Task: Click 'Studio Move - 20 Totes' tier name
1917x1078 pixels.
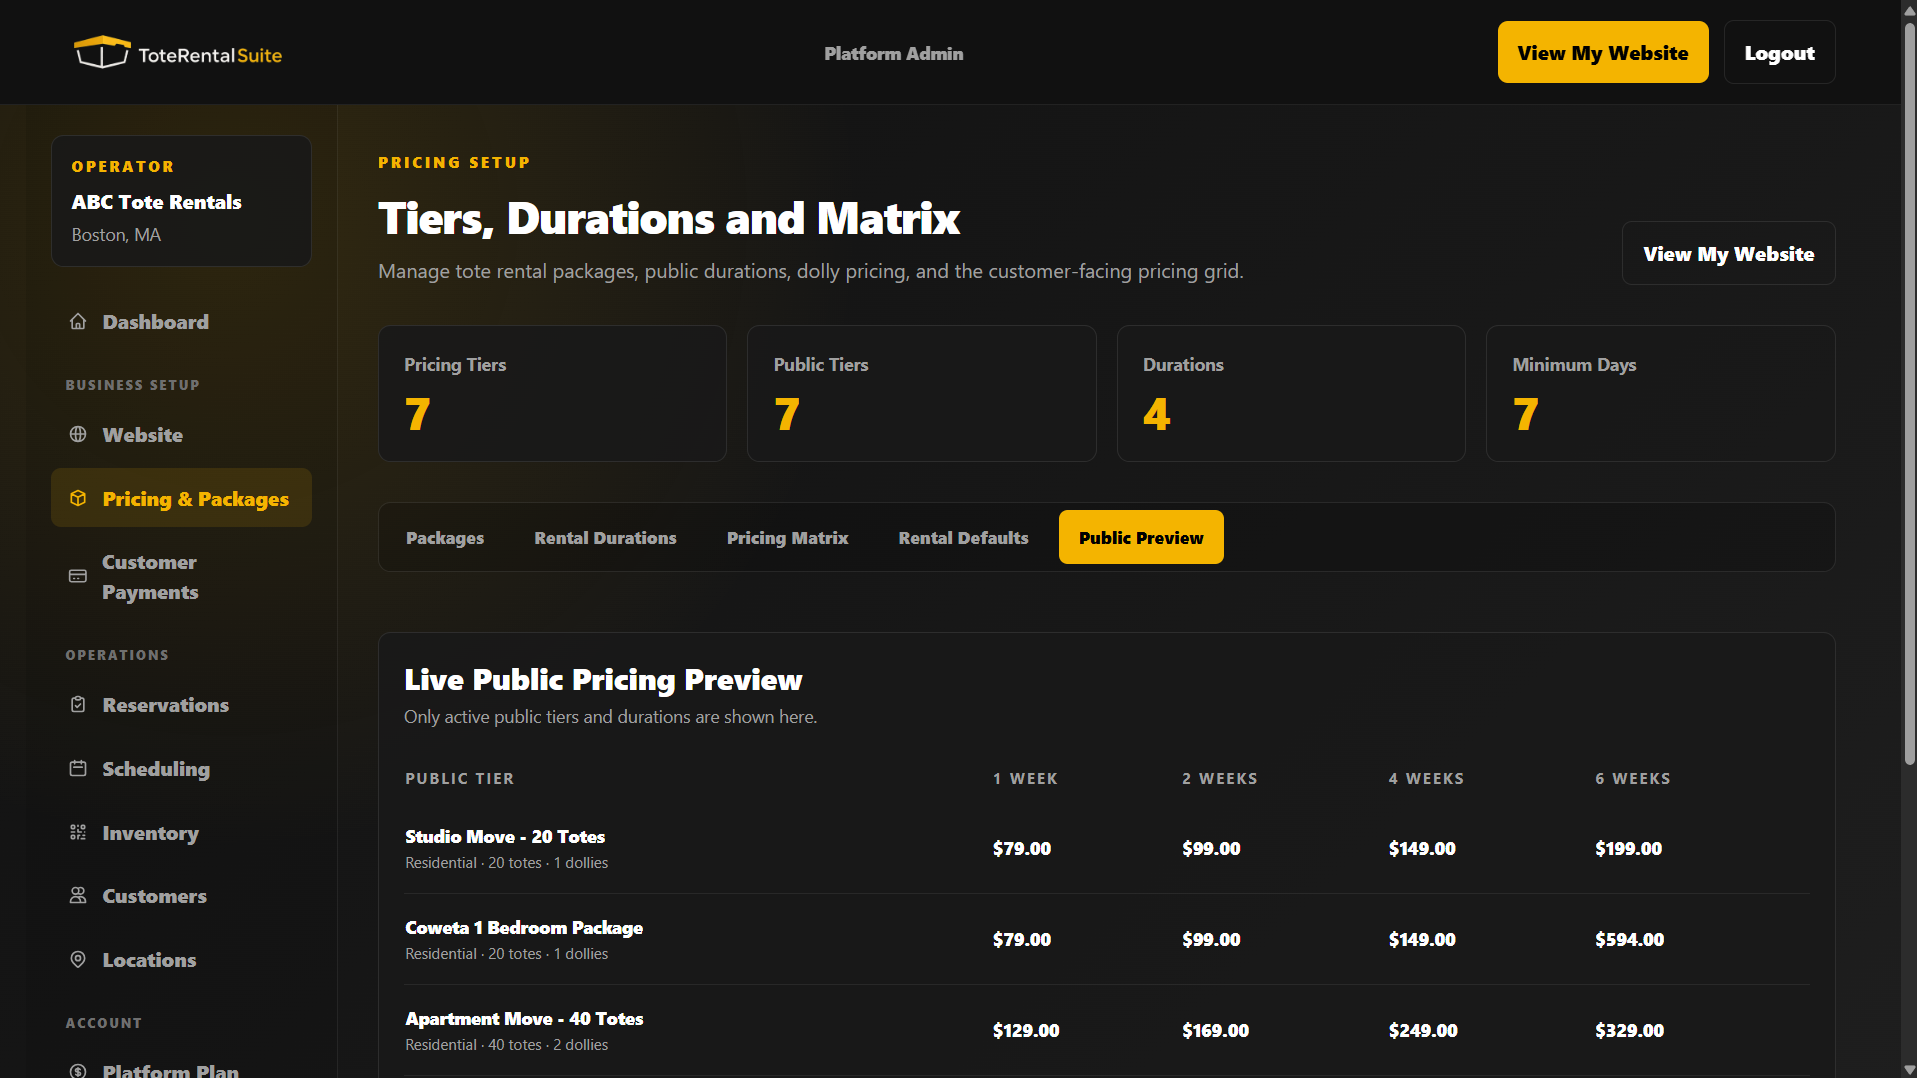Action: [x=505, y=836]
